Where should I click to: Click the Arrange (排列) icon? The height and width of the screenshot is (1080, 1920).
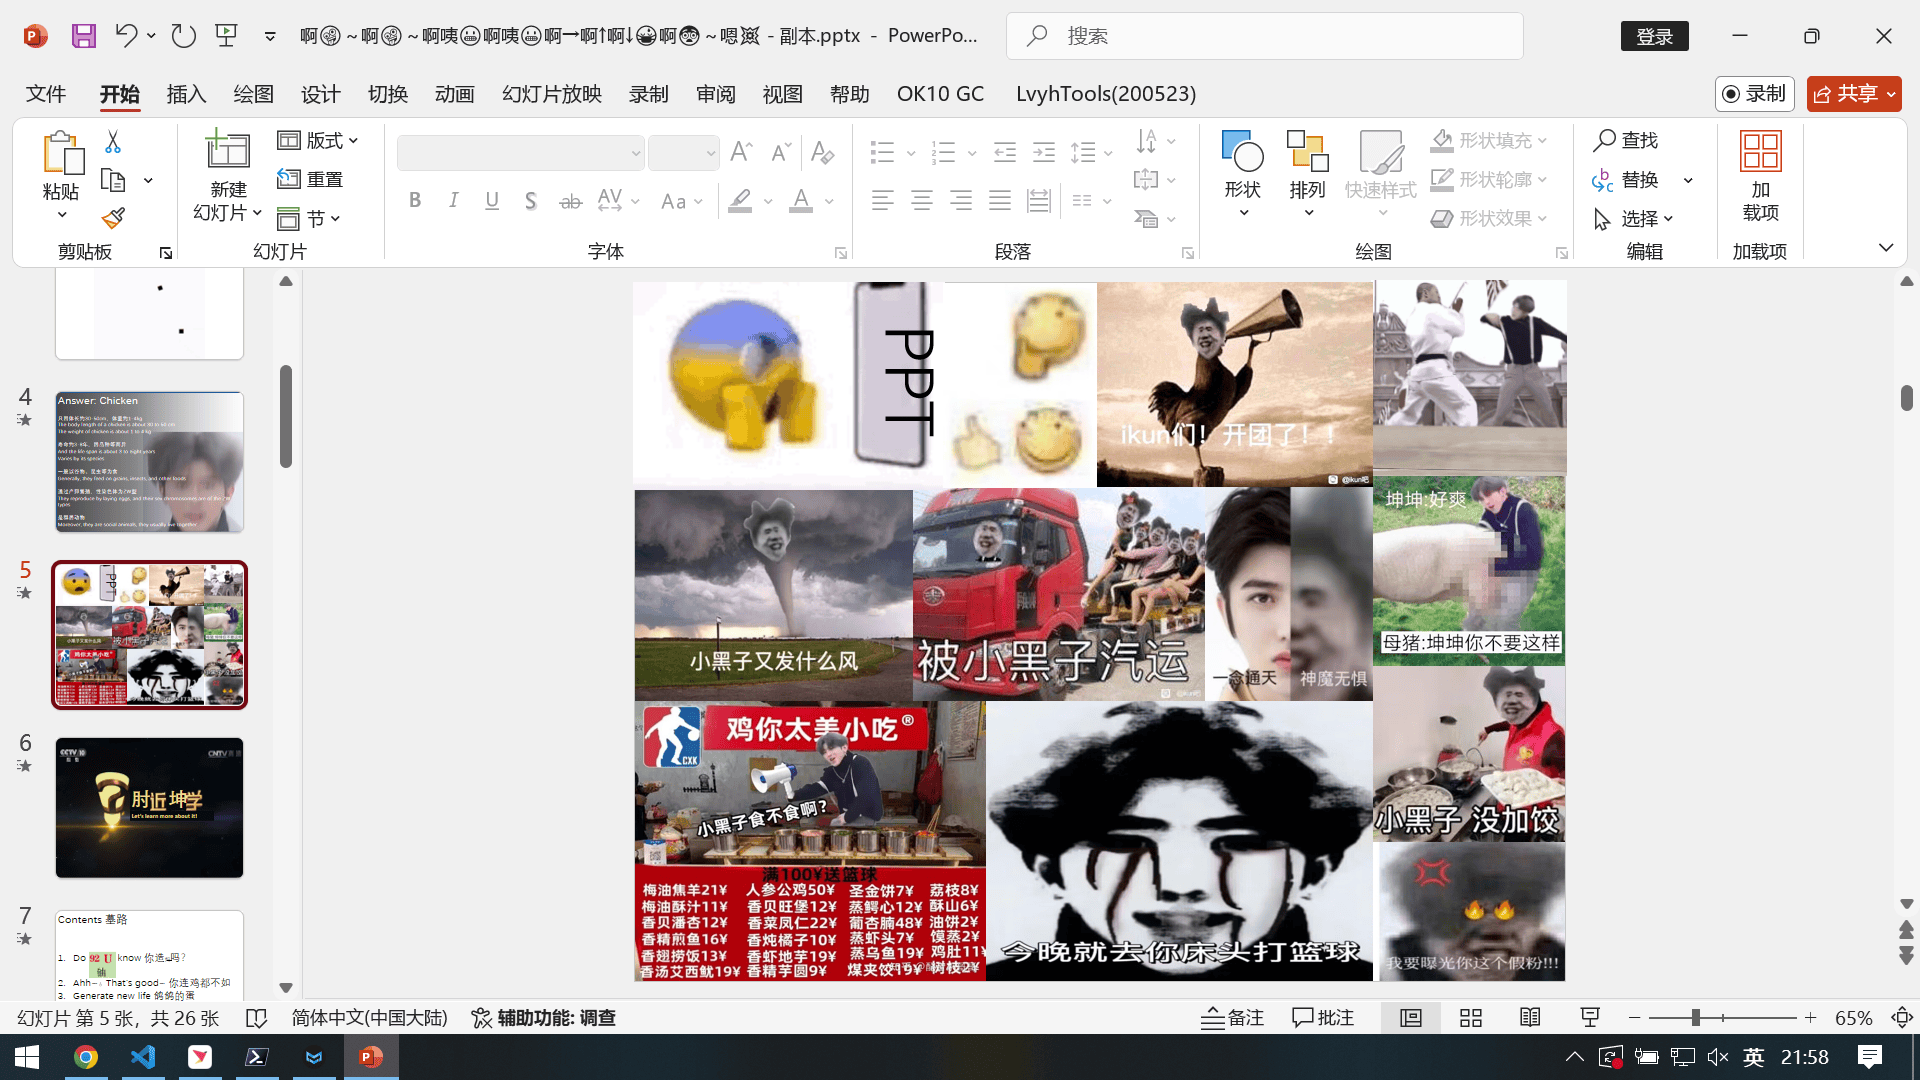pyautogui.click(x=1307, y=152)
